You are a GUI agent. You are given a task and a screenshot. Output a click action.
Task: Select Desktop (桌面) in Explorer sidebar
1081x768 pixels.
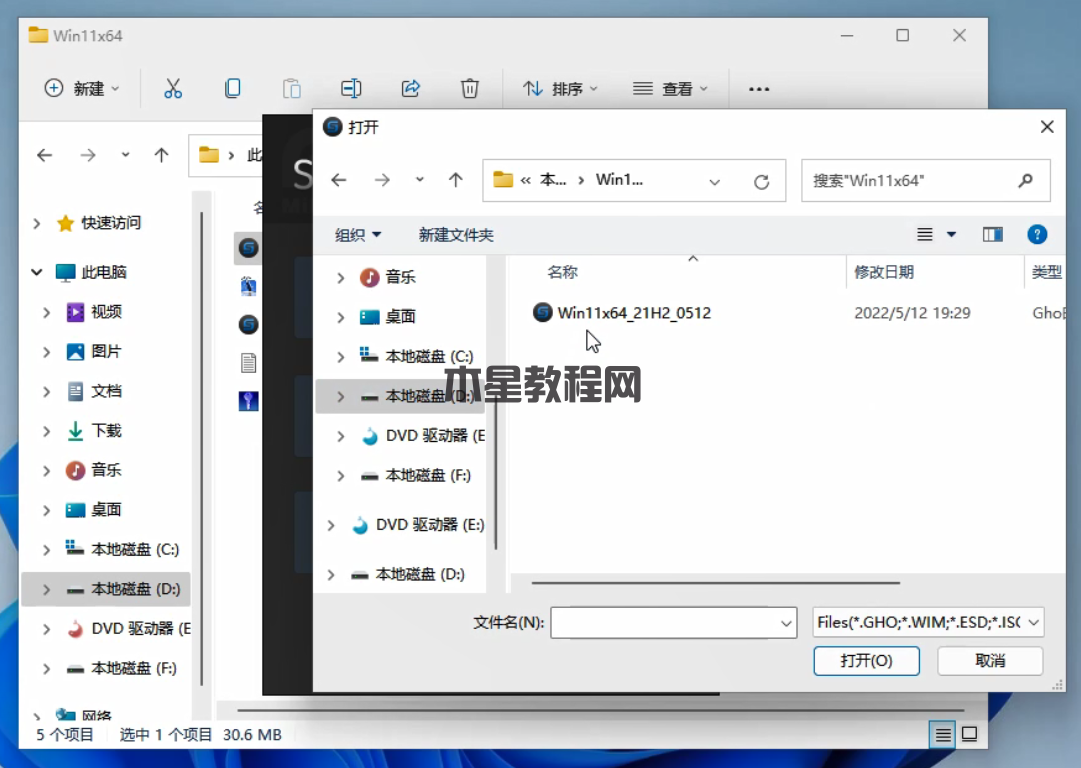106,510
